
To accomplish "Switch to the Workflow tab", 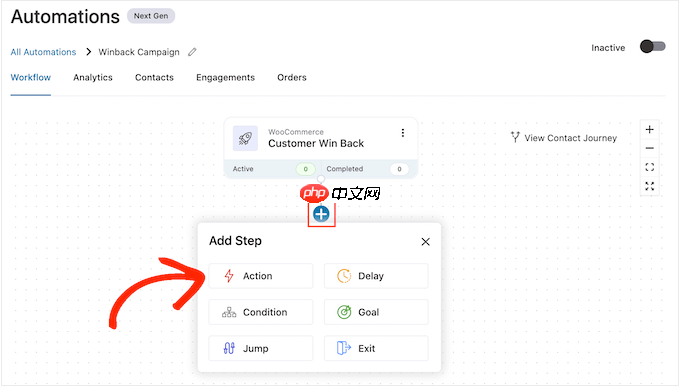I will [x=31, y=78].
